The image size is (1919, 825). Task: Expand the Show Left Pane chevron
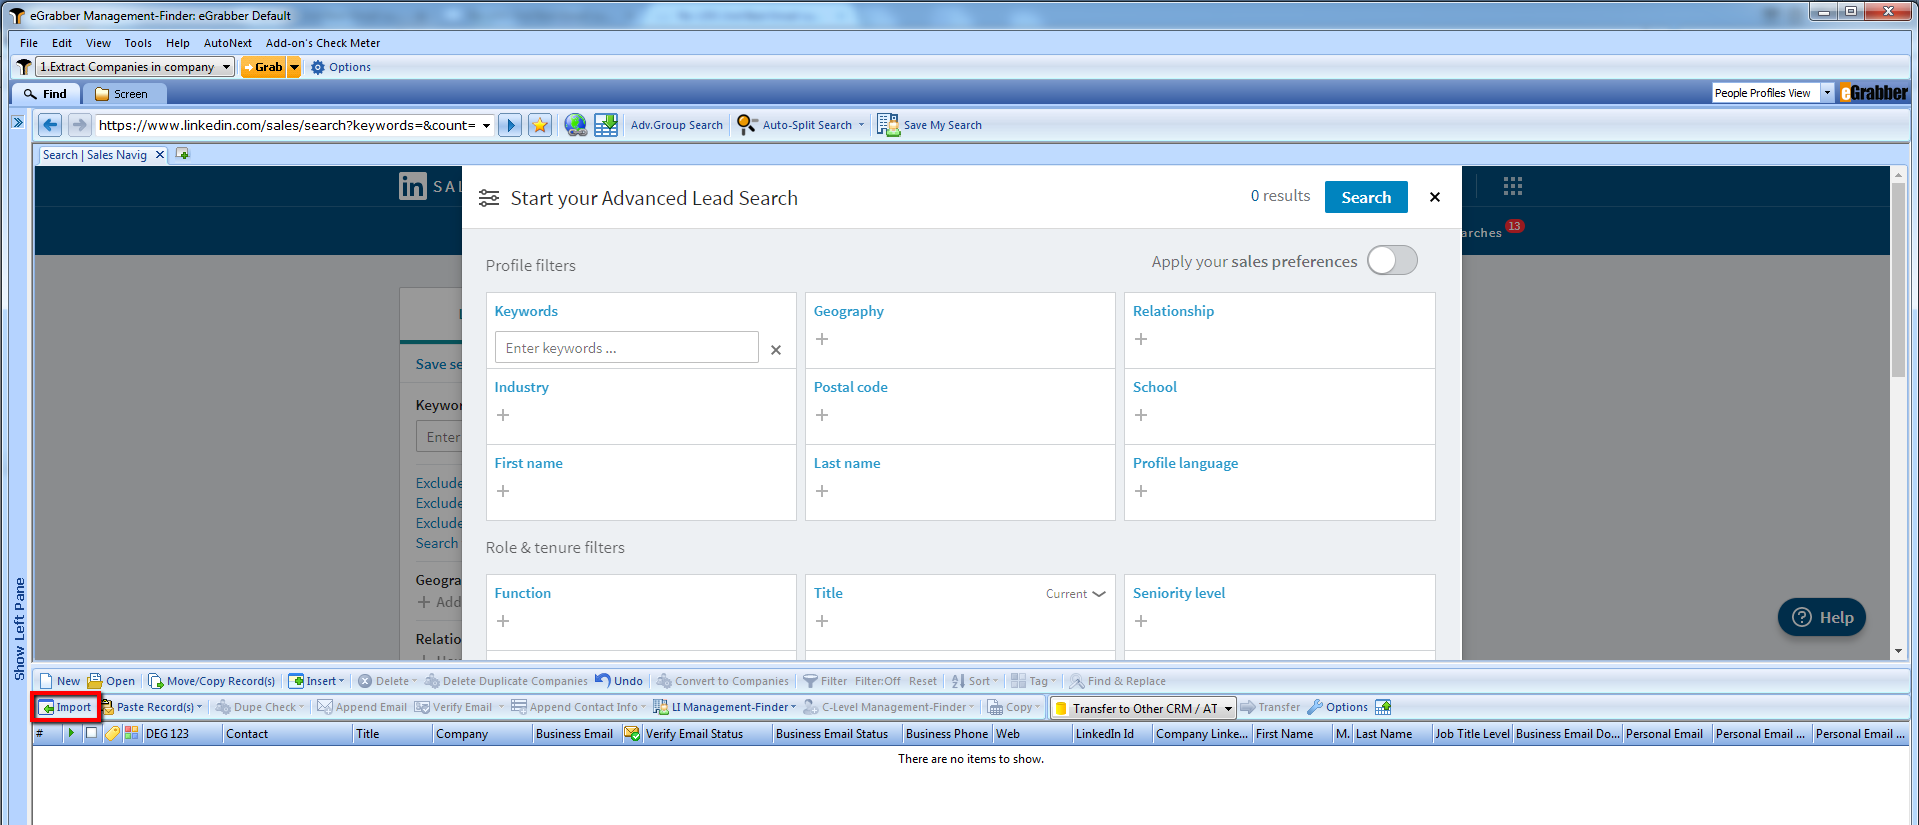point(17,122)
